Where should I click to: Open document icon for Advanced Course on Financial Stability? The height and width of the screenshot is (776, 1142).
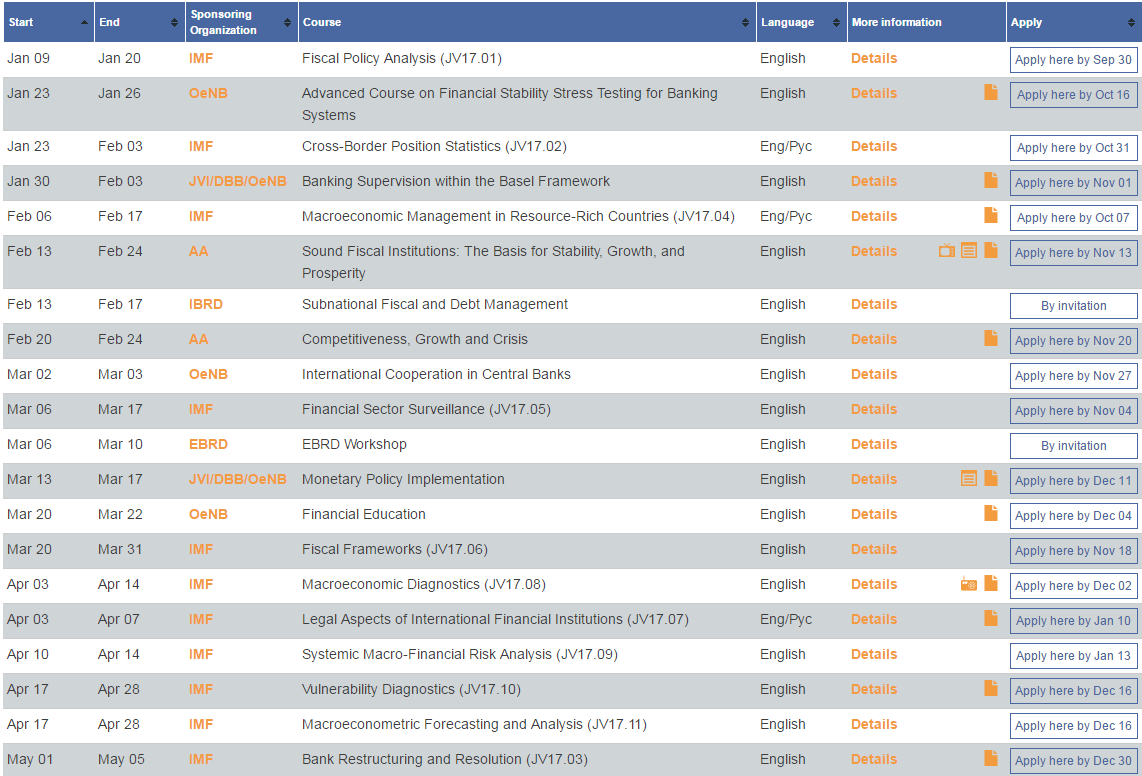click(x=991, y=92)
